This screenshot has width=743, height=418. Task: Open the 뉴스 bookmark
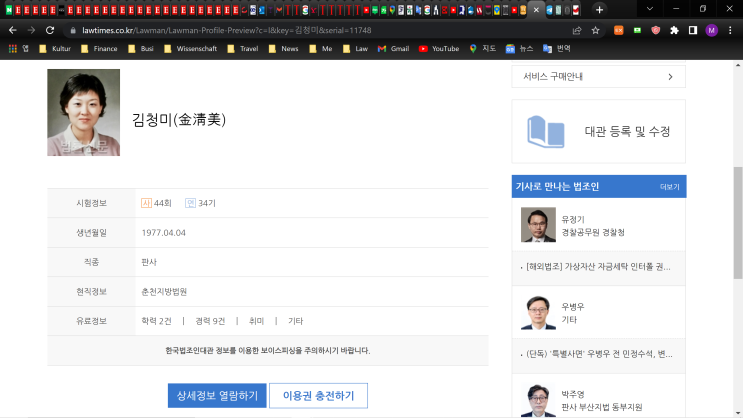pyautogui.click(x=519, y=48)
